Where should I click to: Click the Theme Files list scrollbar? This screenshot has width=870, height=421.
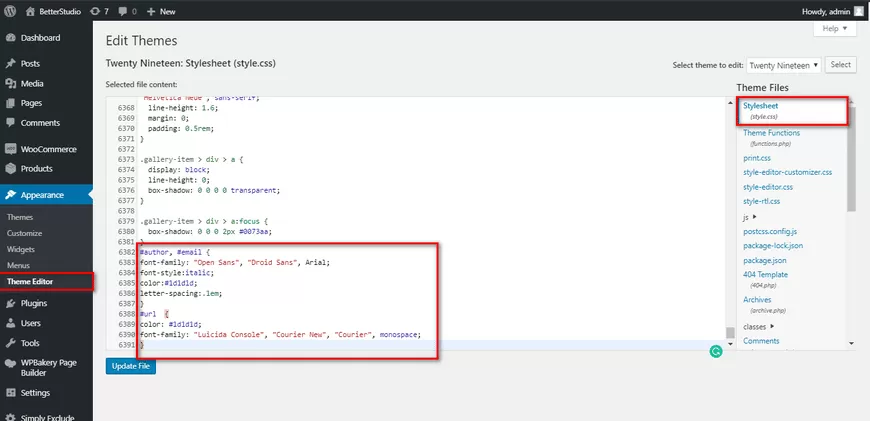(852, 160)
